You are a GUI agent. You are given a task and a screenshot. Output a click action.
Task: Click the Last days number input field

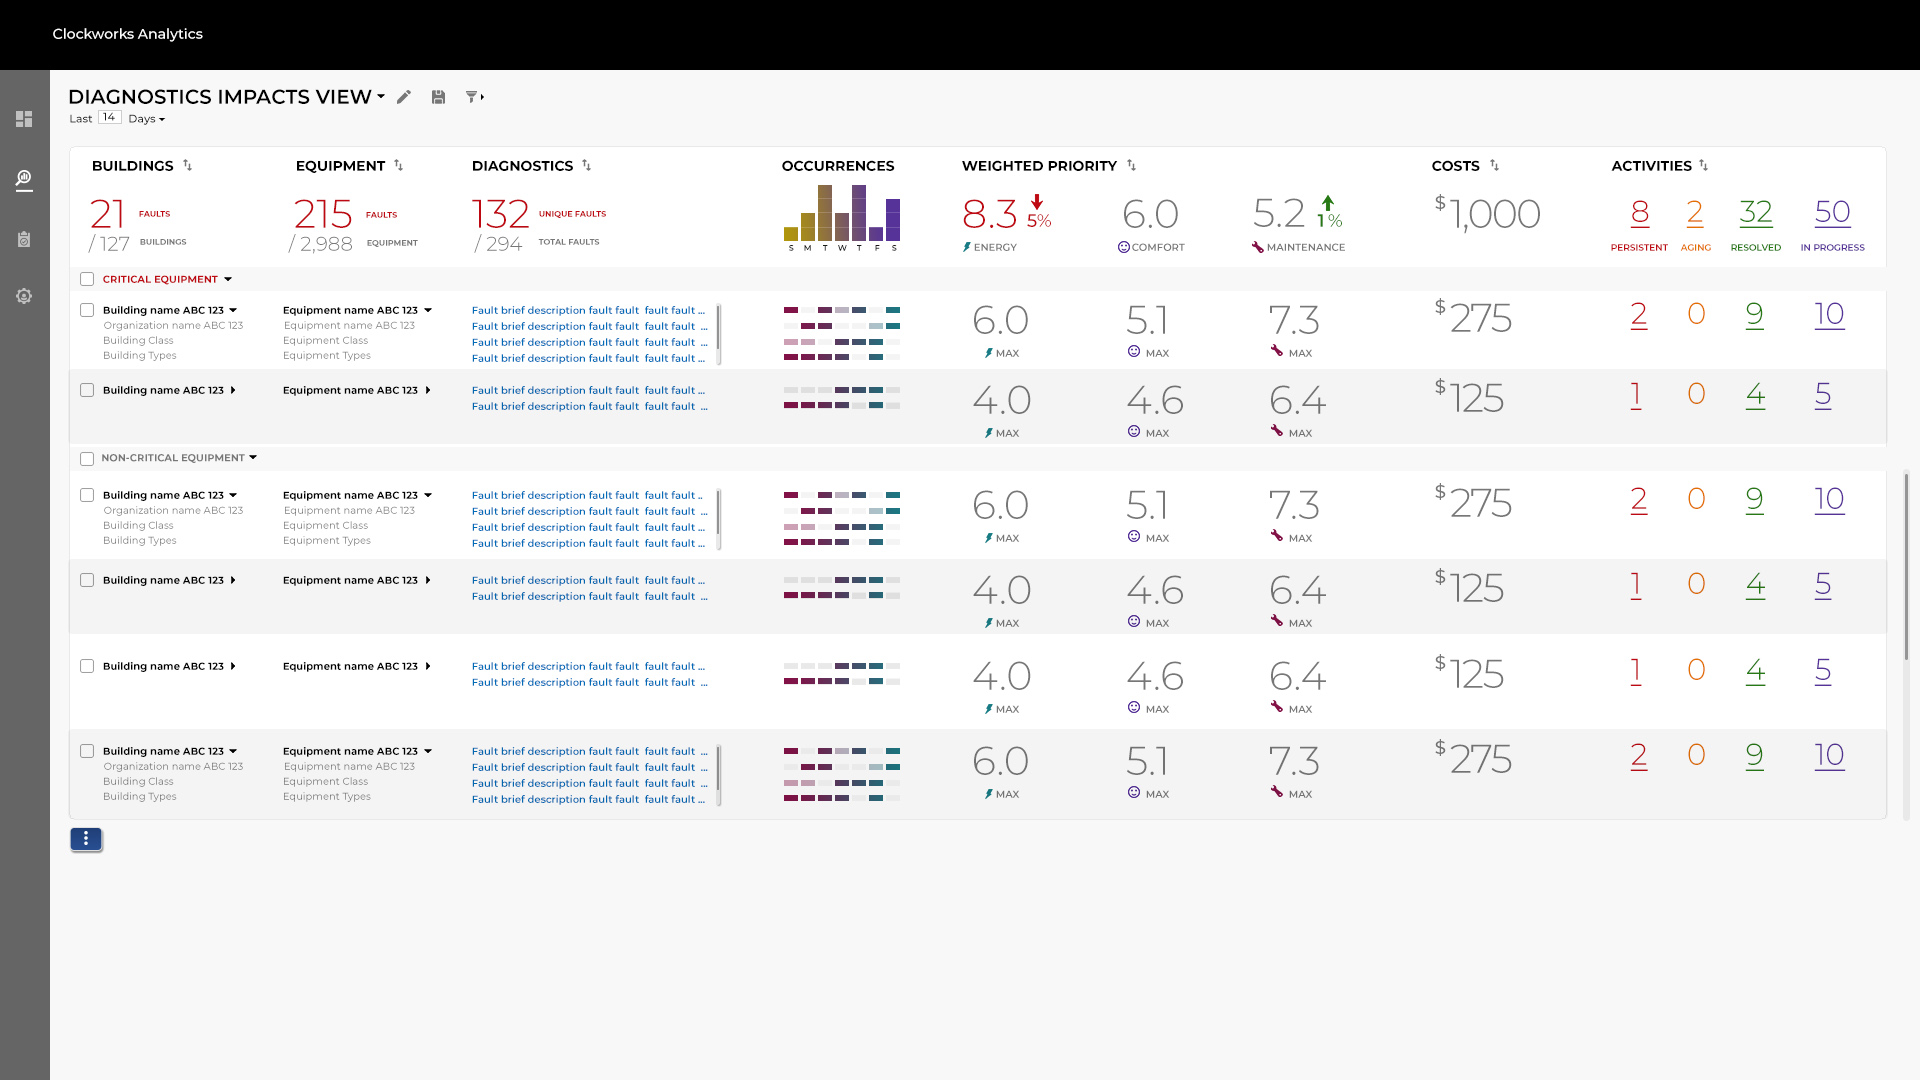(x=109, y=118)
